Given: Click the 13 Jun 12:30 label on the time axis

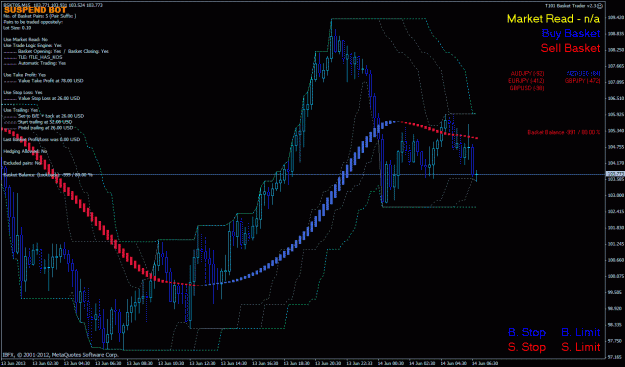Looking at the screenshot, I should point(202,363).
